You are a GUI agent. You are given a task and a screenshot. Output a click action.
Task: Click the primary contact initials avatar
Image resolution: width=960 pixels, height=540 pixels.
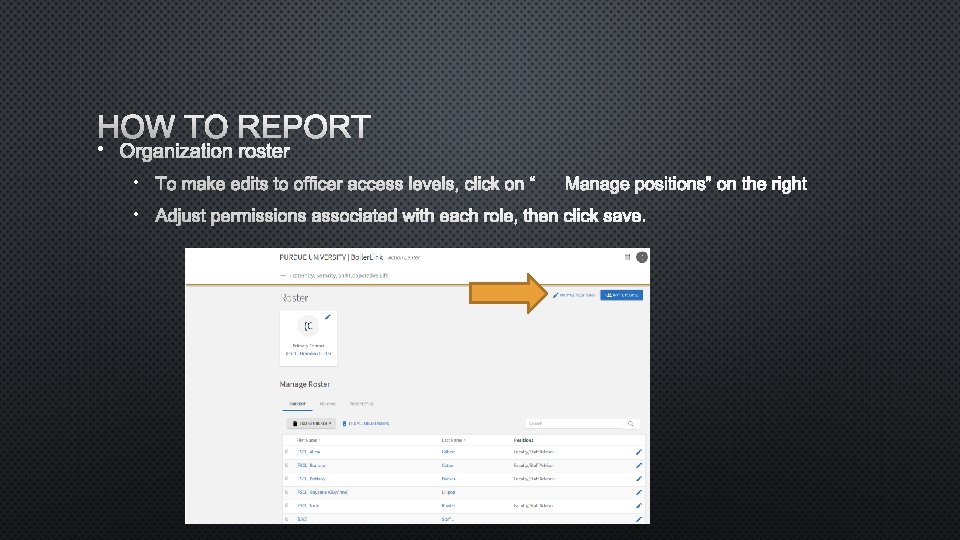(309, 326)
